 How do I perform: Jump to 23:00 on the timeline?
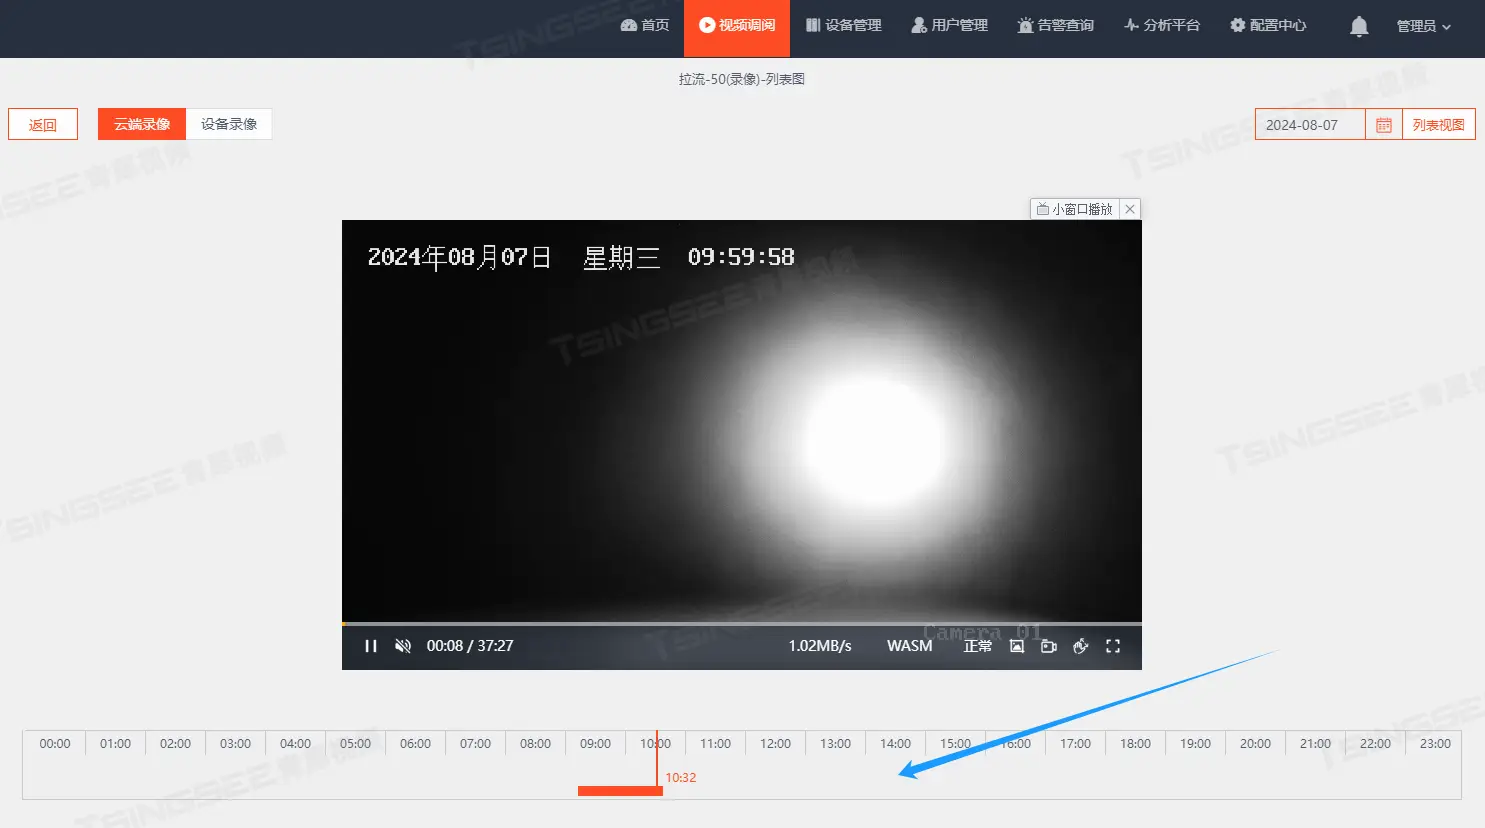[1435, 744]
